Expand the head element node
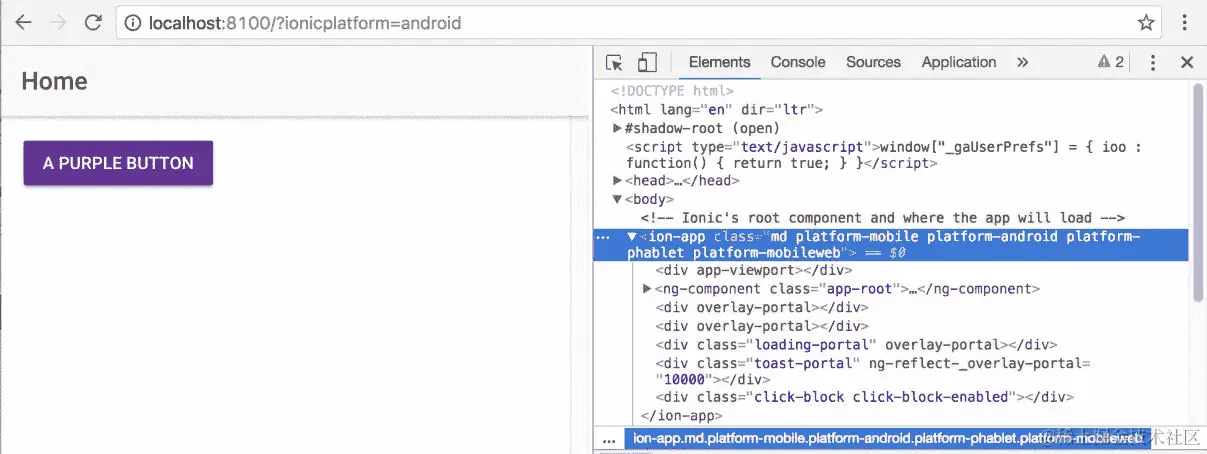Viewport: 1207px width, 454px height. 617,181
